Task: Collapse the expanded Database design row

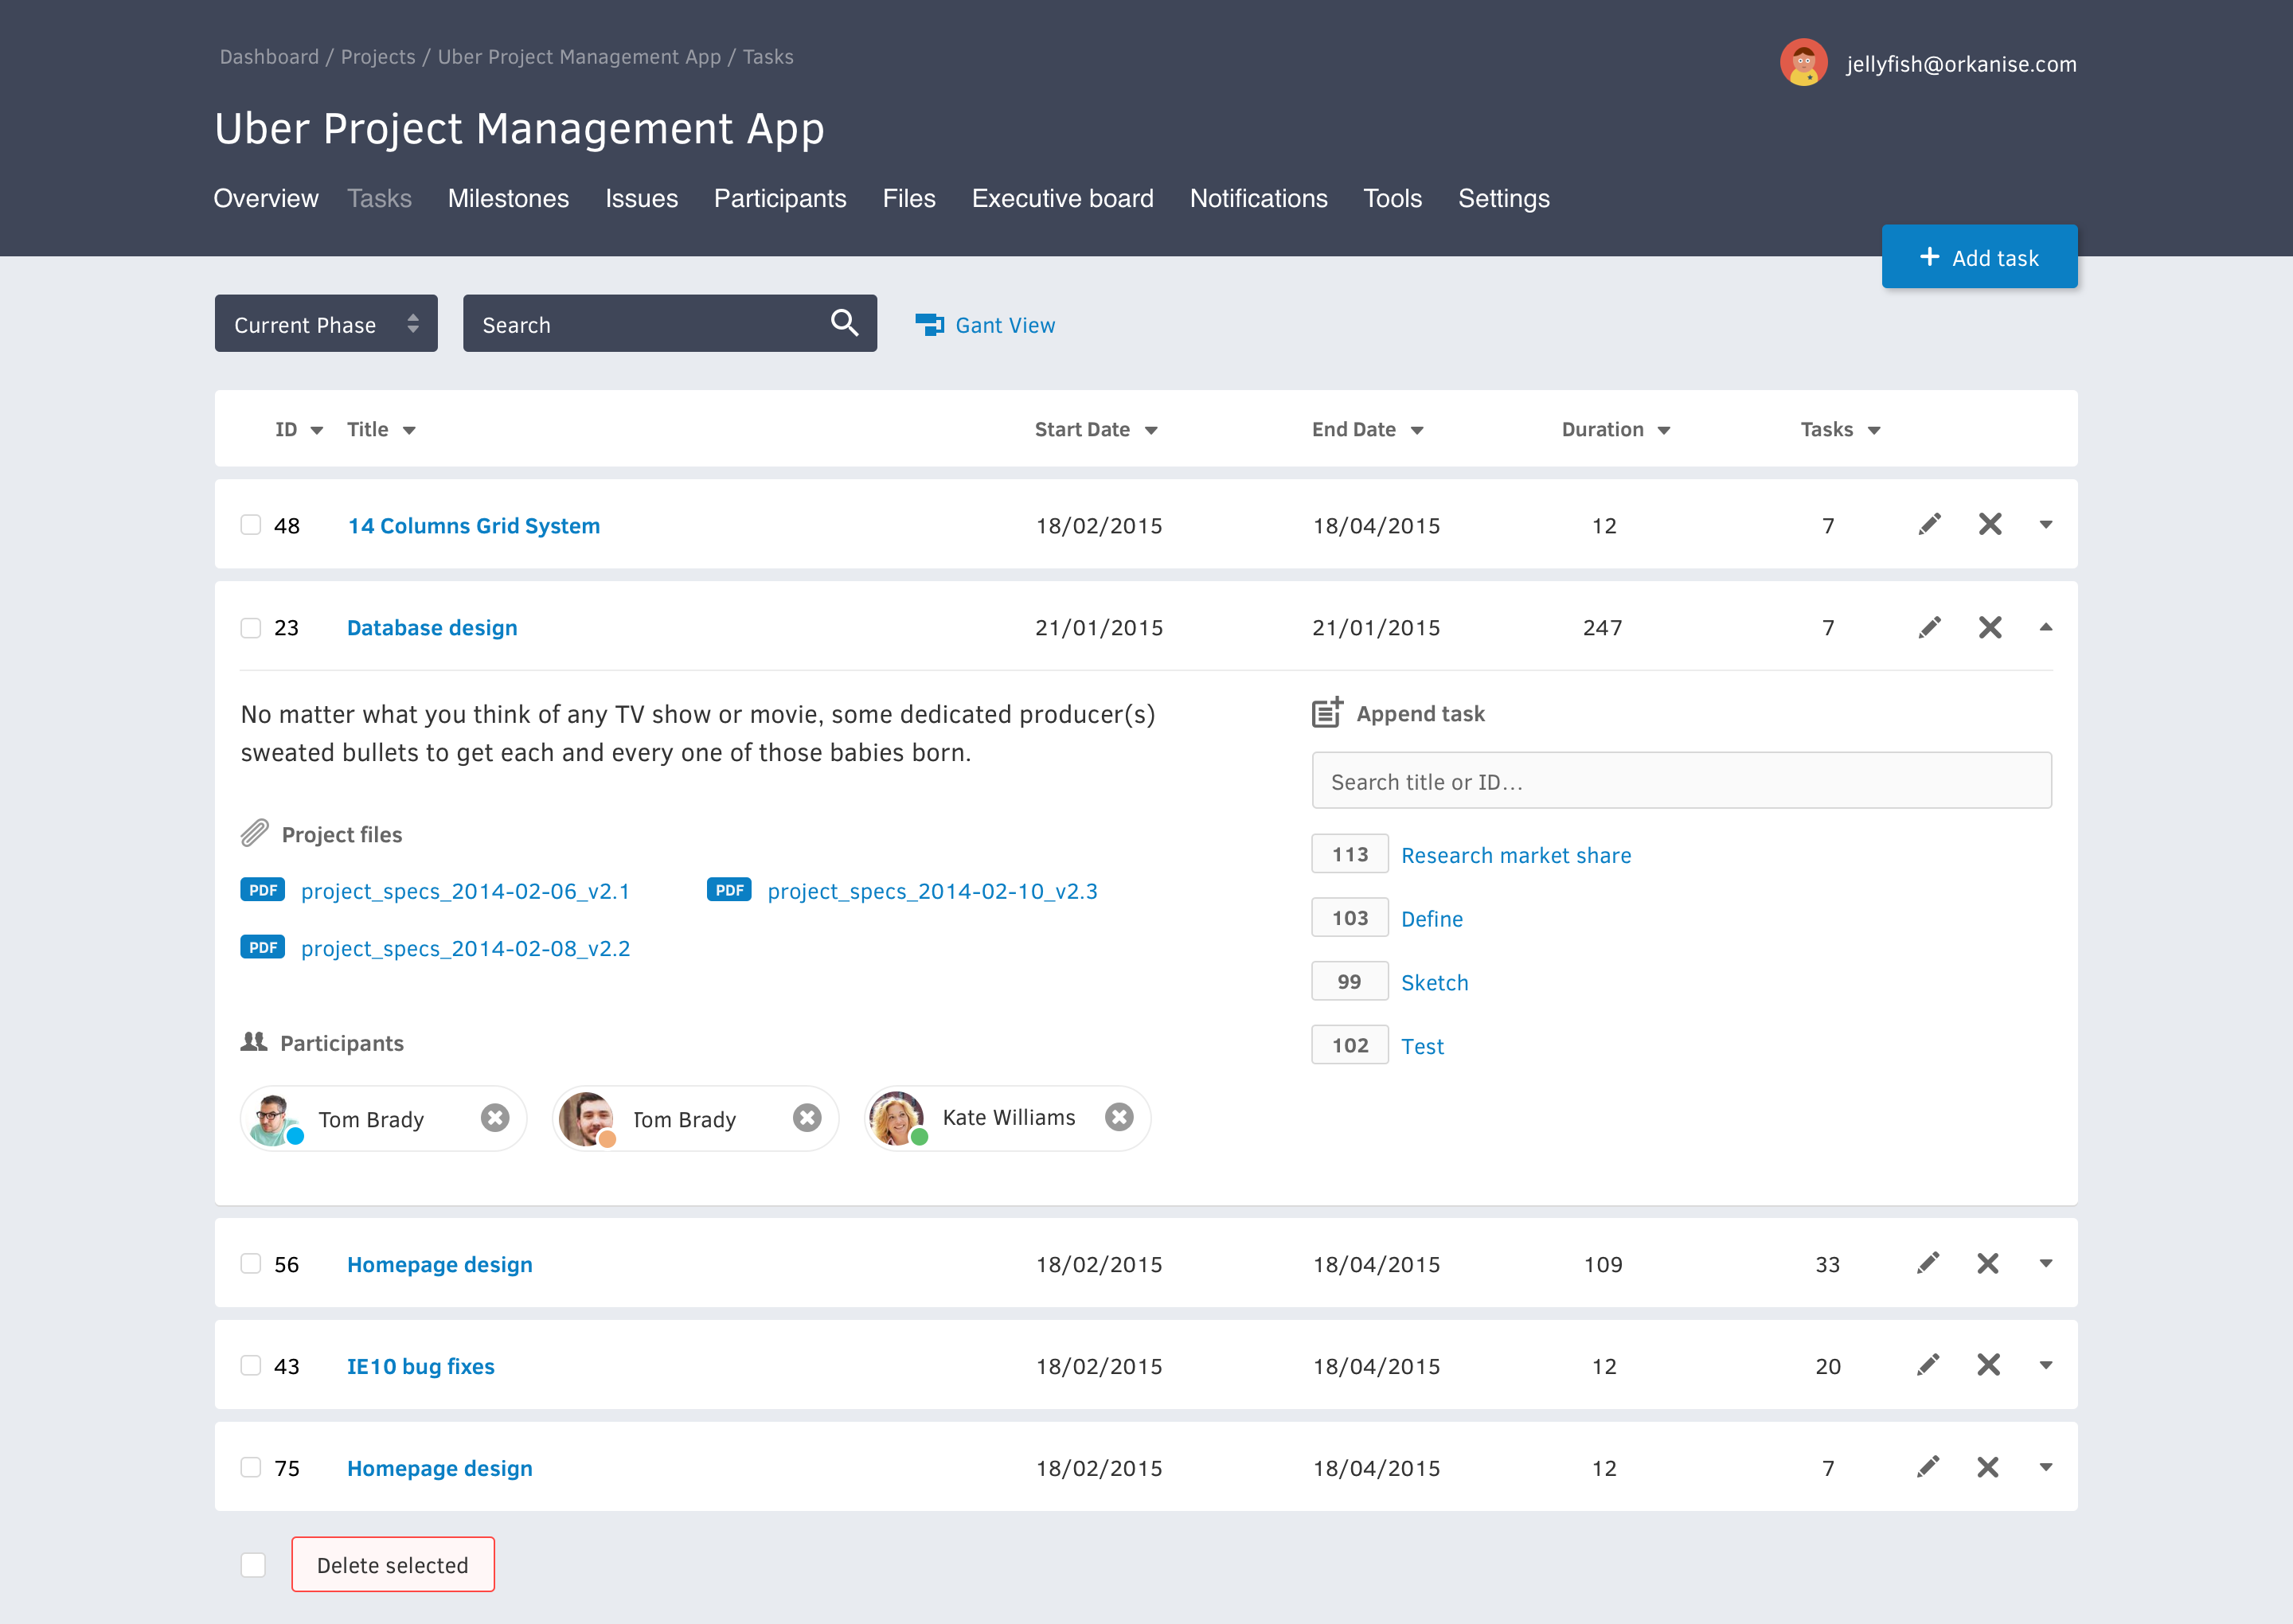Action: coord(2045,627)
